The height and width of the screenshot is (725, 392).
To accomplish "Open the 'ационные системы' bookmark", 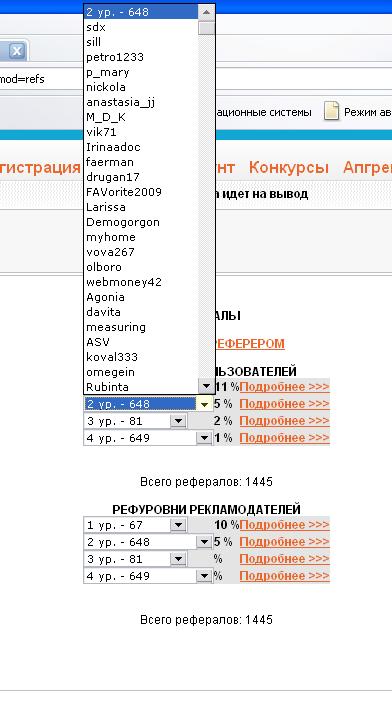I will (x=263, y=112).
